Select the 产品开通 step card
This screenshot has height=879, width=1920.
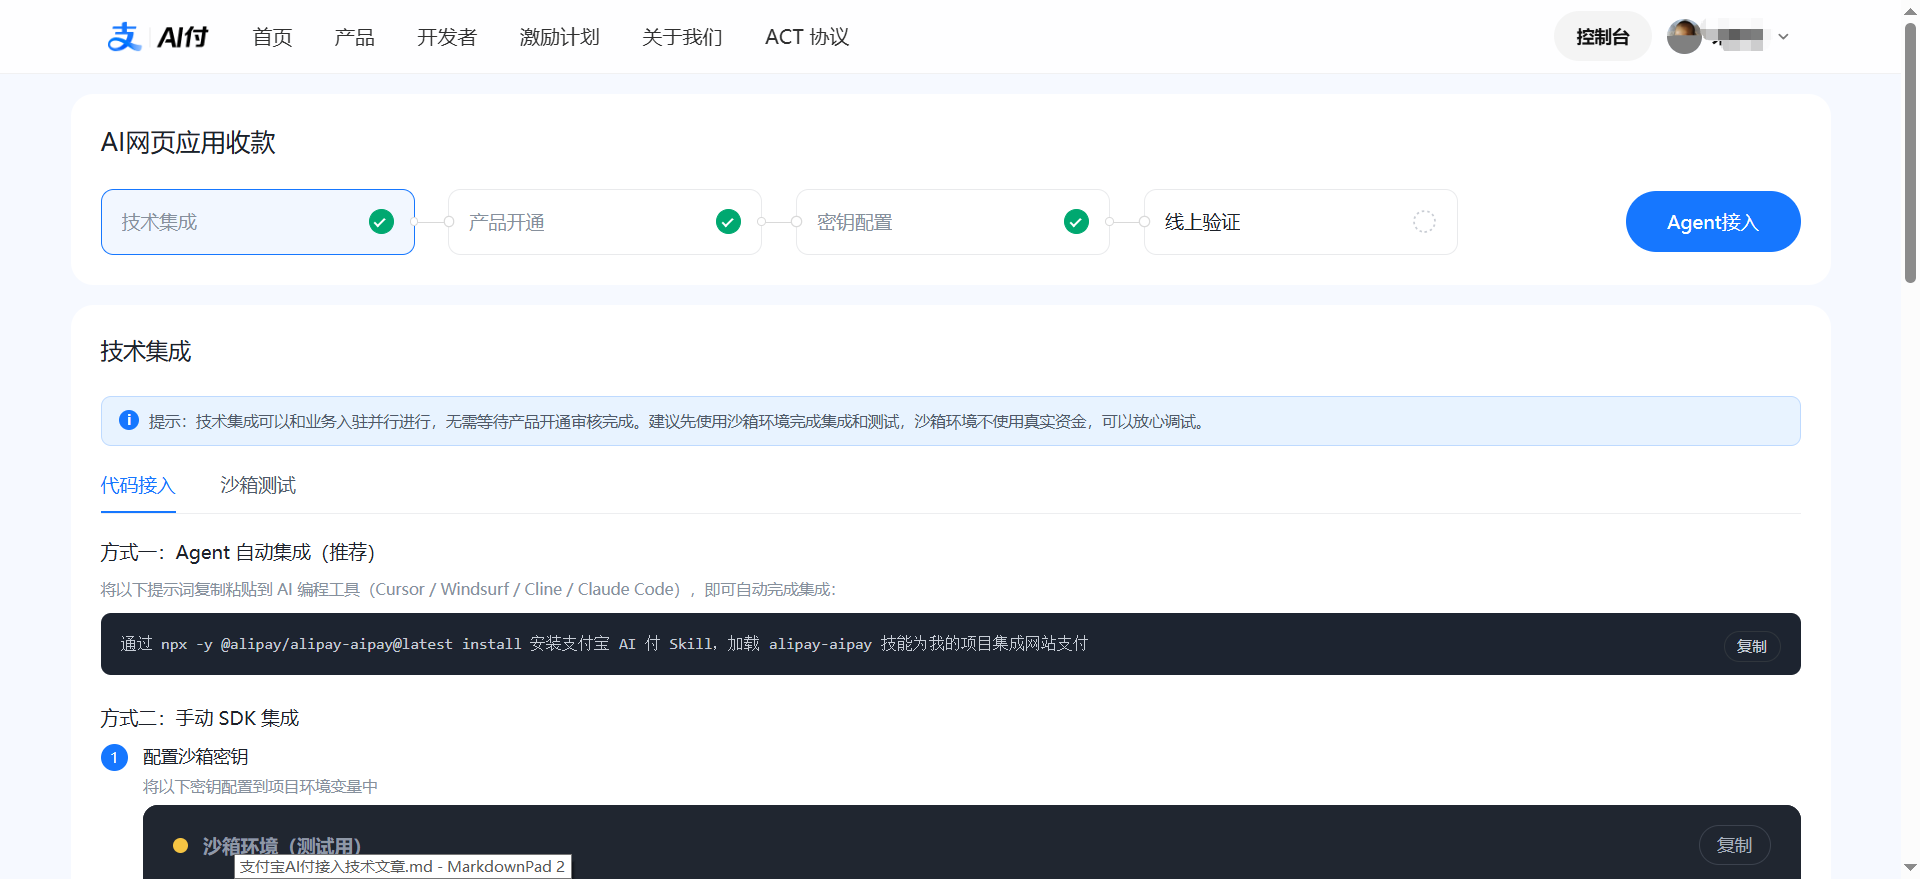pyautogui.click(x=605, y=222)
